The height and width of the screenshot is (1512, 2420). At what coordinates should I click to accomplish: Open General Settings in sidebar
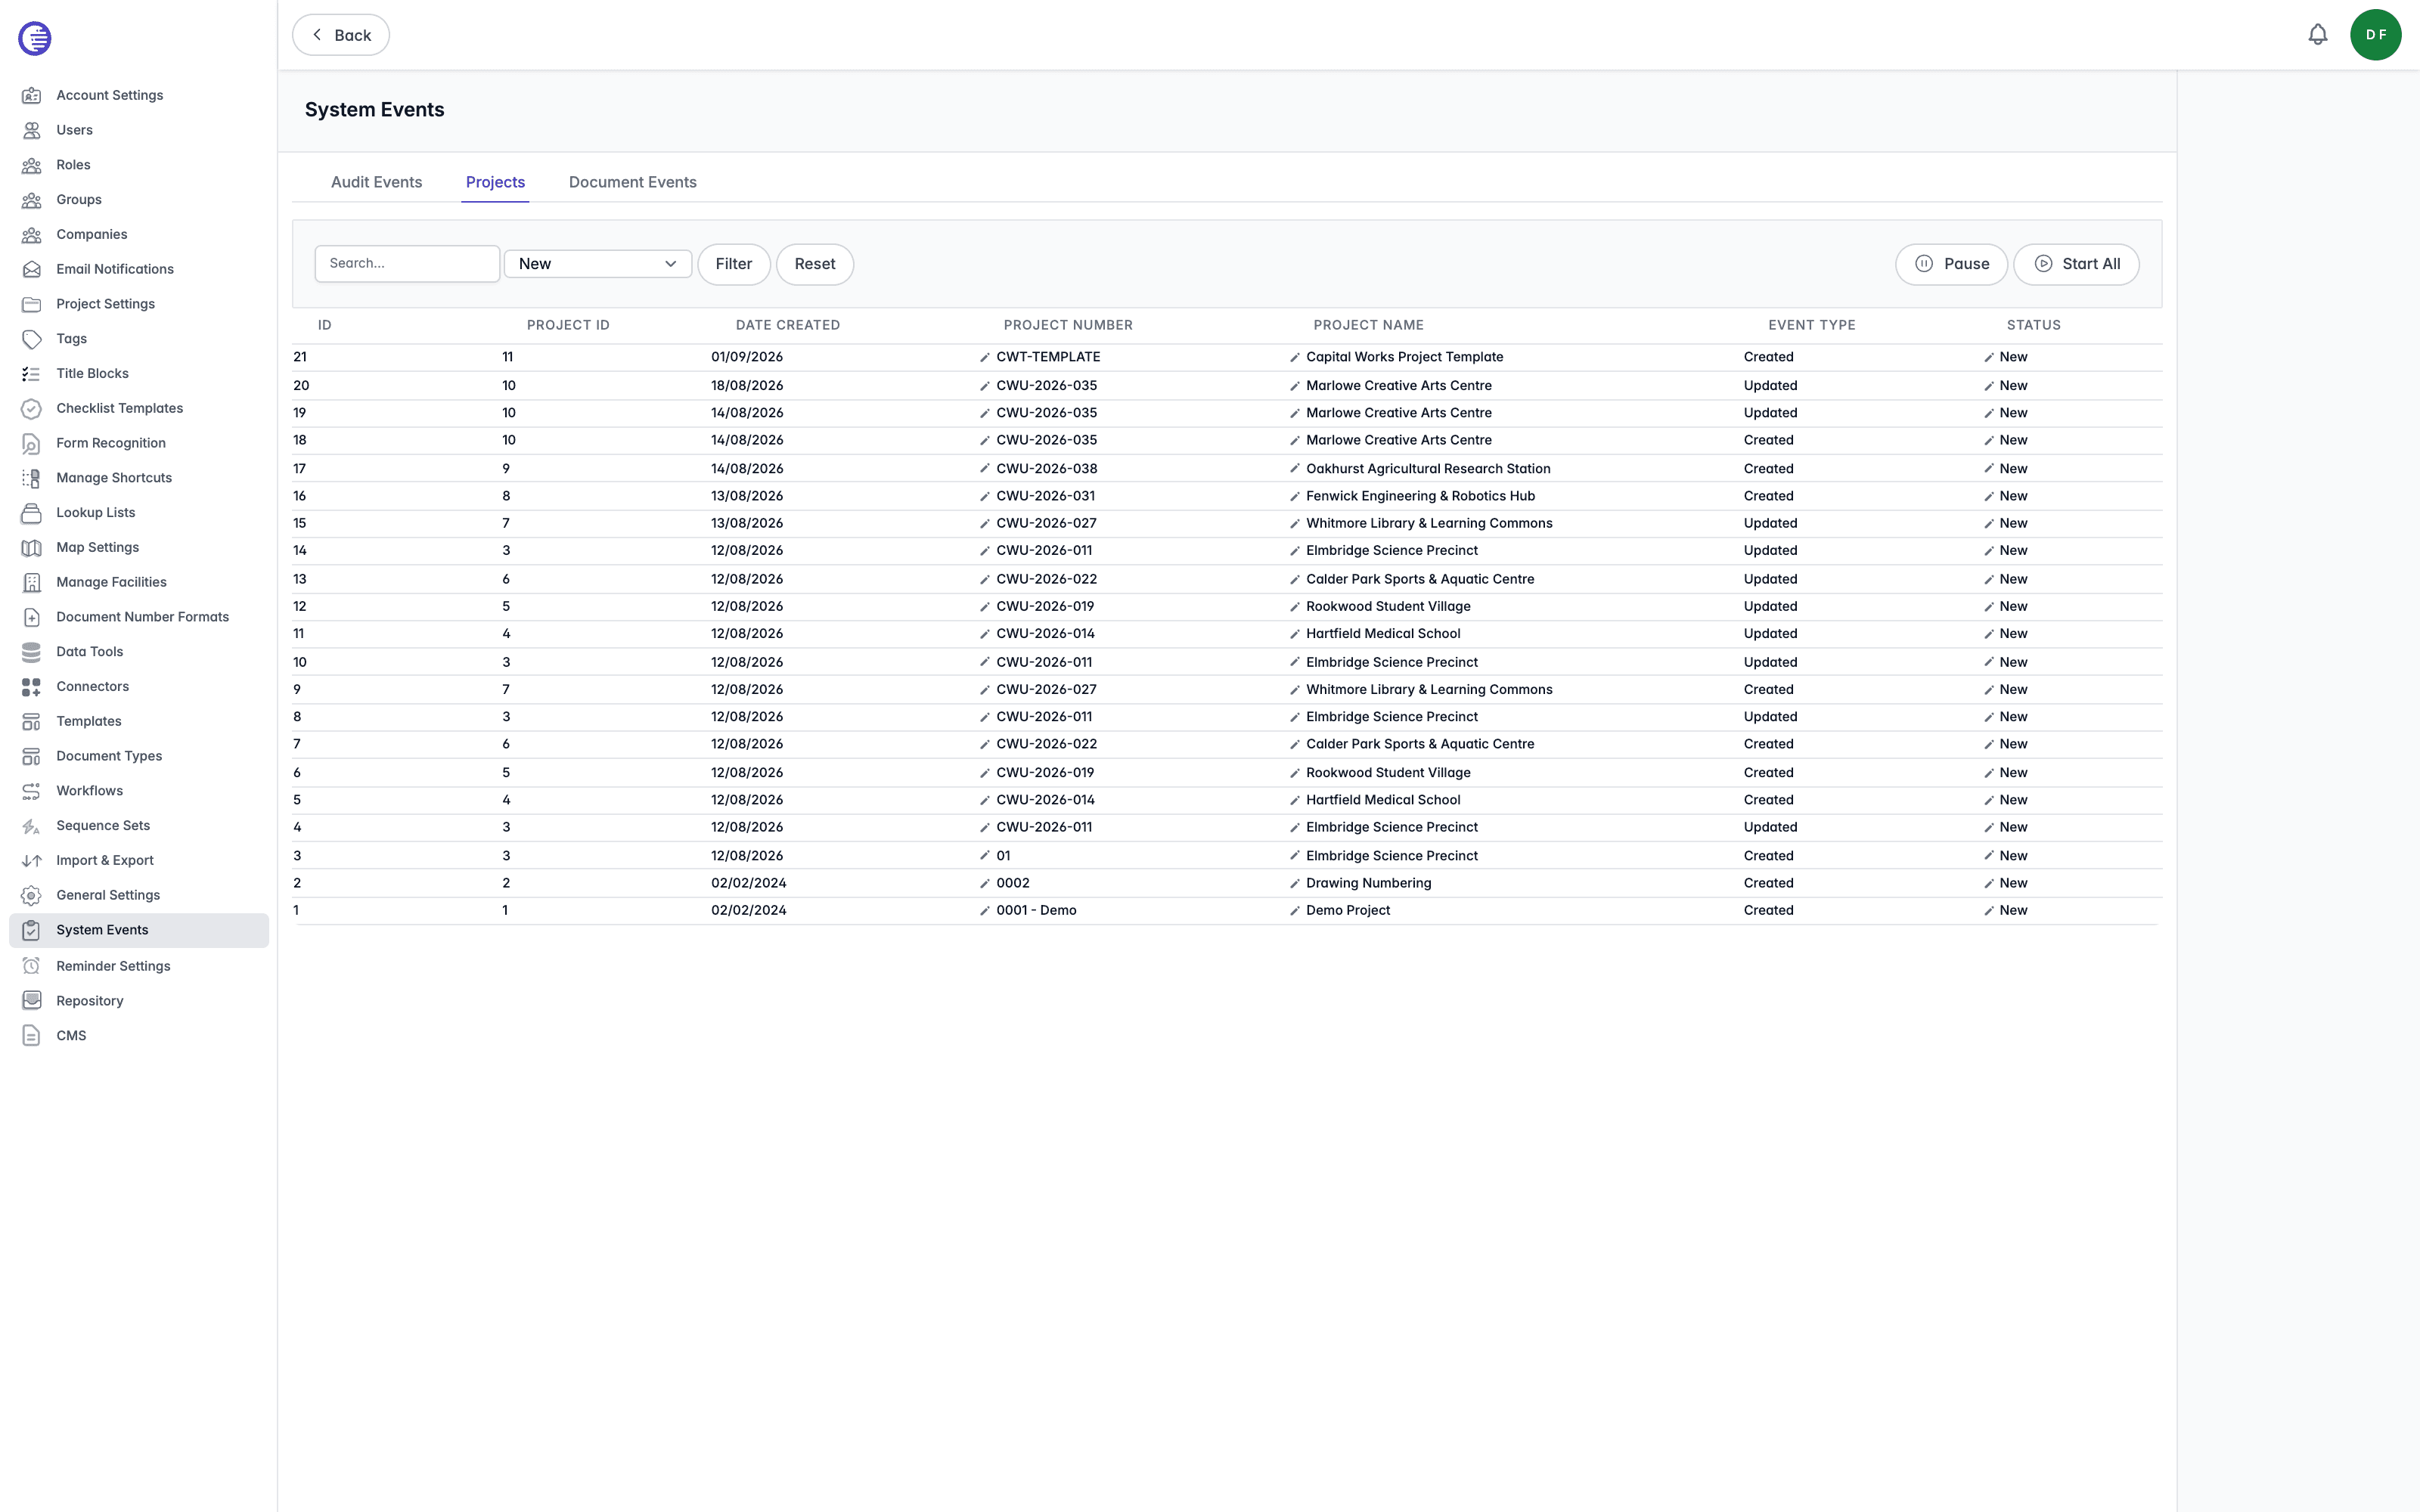tap(139, 895)
